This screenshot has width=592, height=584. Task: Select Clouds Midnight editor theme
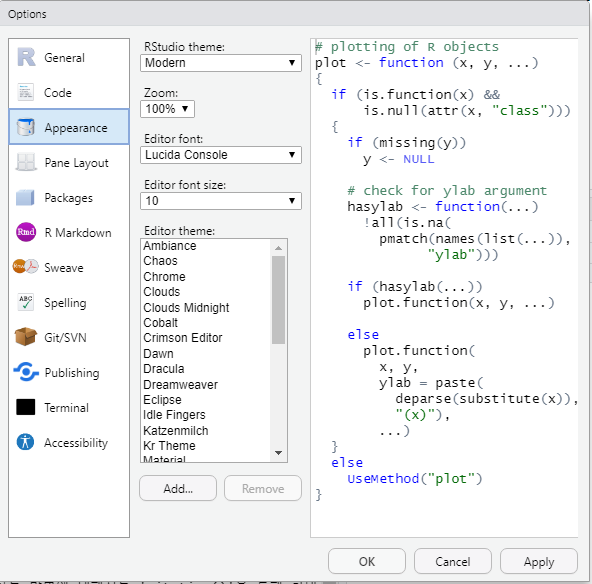point(206,307)
